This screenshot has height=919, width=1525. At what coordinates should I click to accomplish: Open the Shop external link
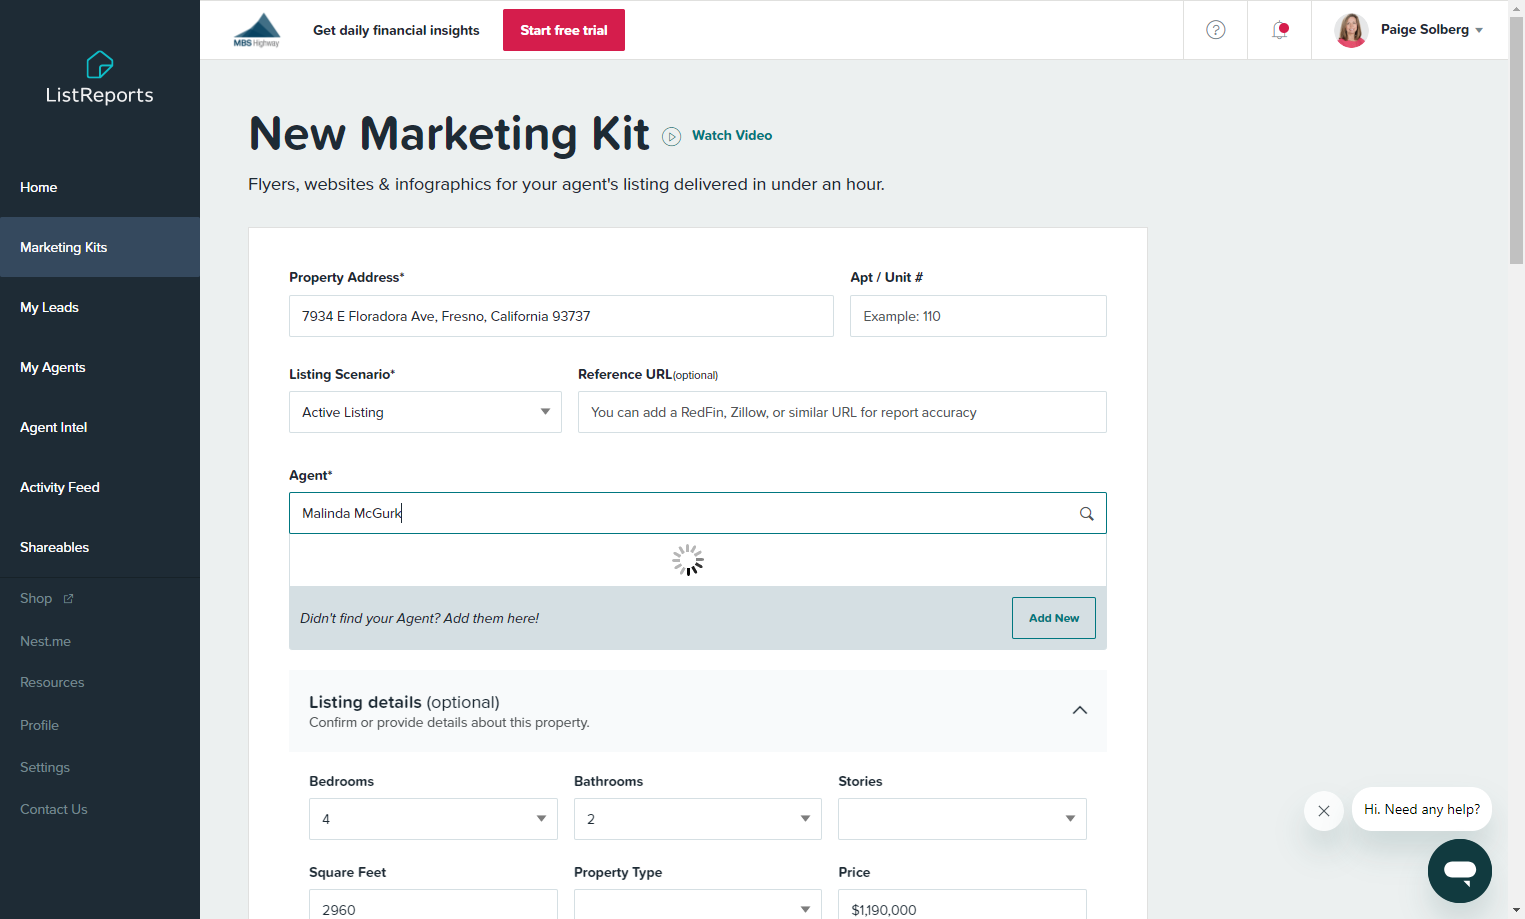click(x=47, y=598)
